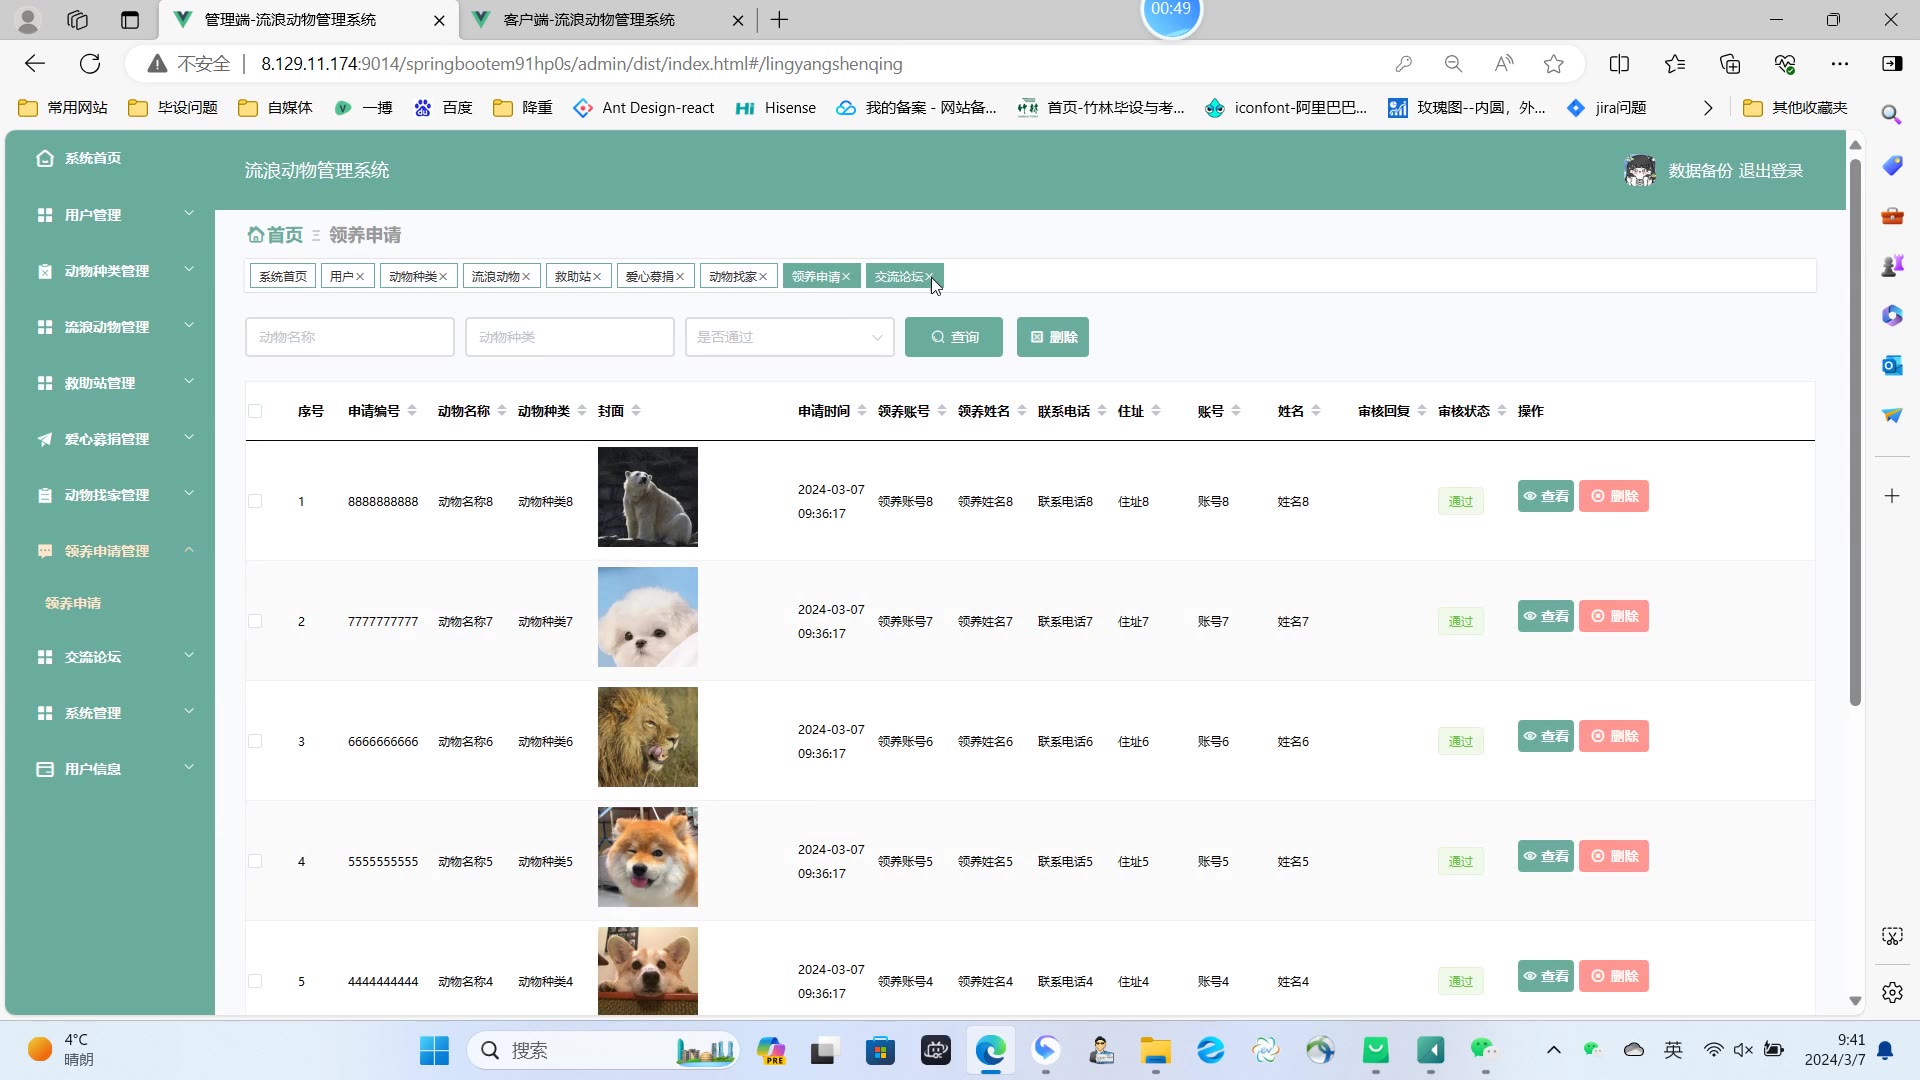Toggle the select-all header checkbox
The image size is (1920, 1080).
coord(255,411)
